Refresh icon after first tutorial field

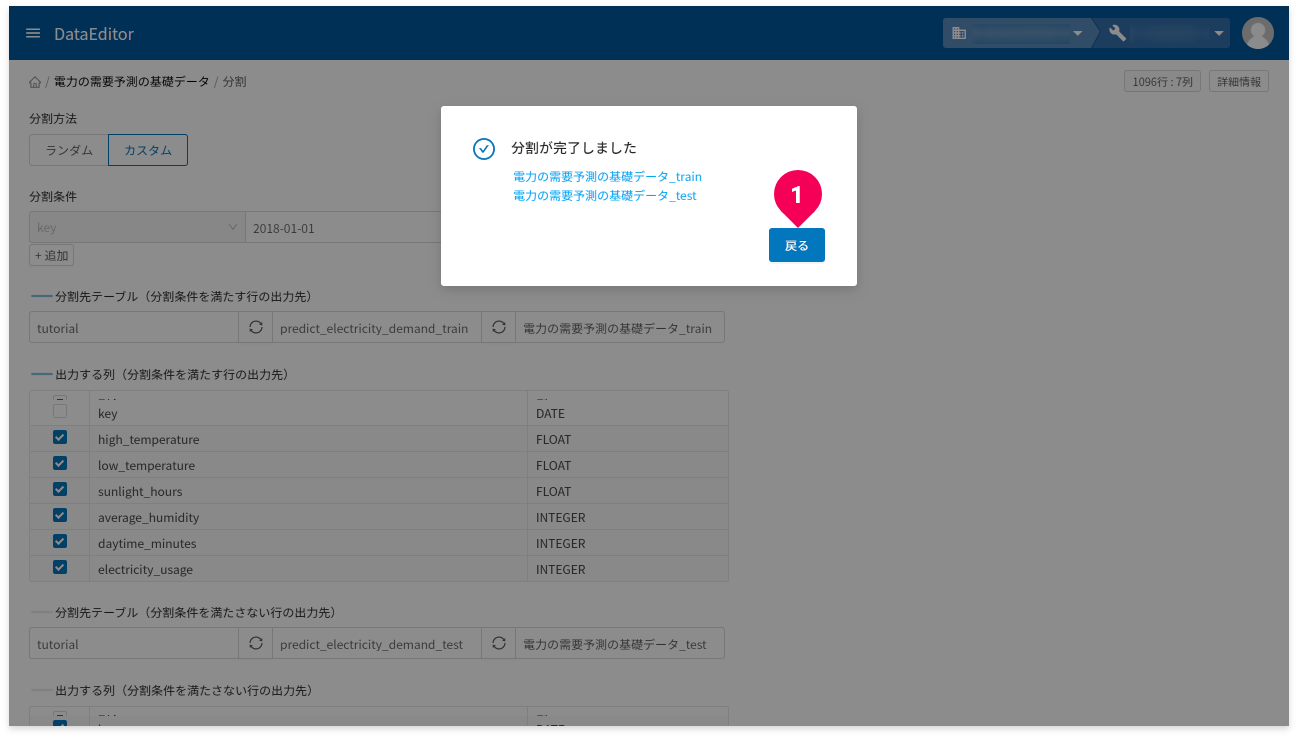(x=256, y=328)
